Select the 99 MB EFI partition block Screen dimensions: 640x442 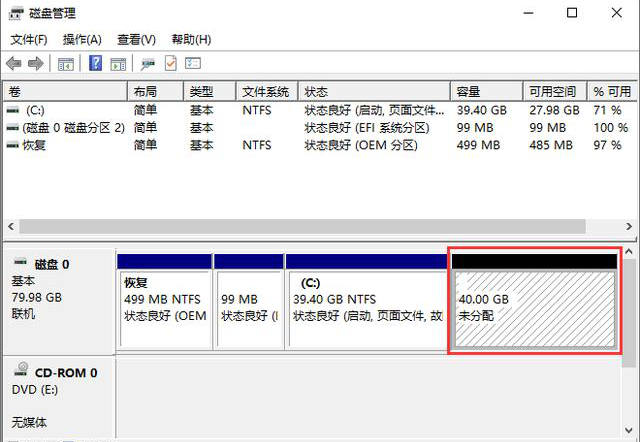tap(249, 302)
